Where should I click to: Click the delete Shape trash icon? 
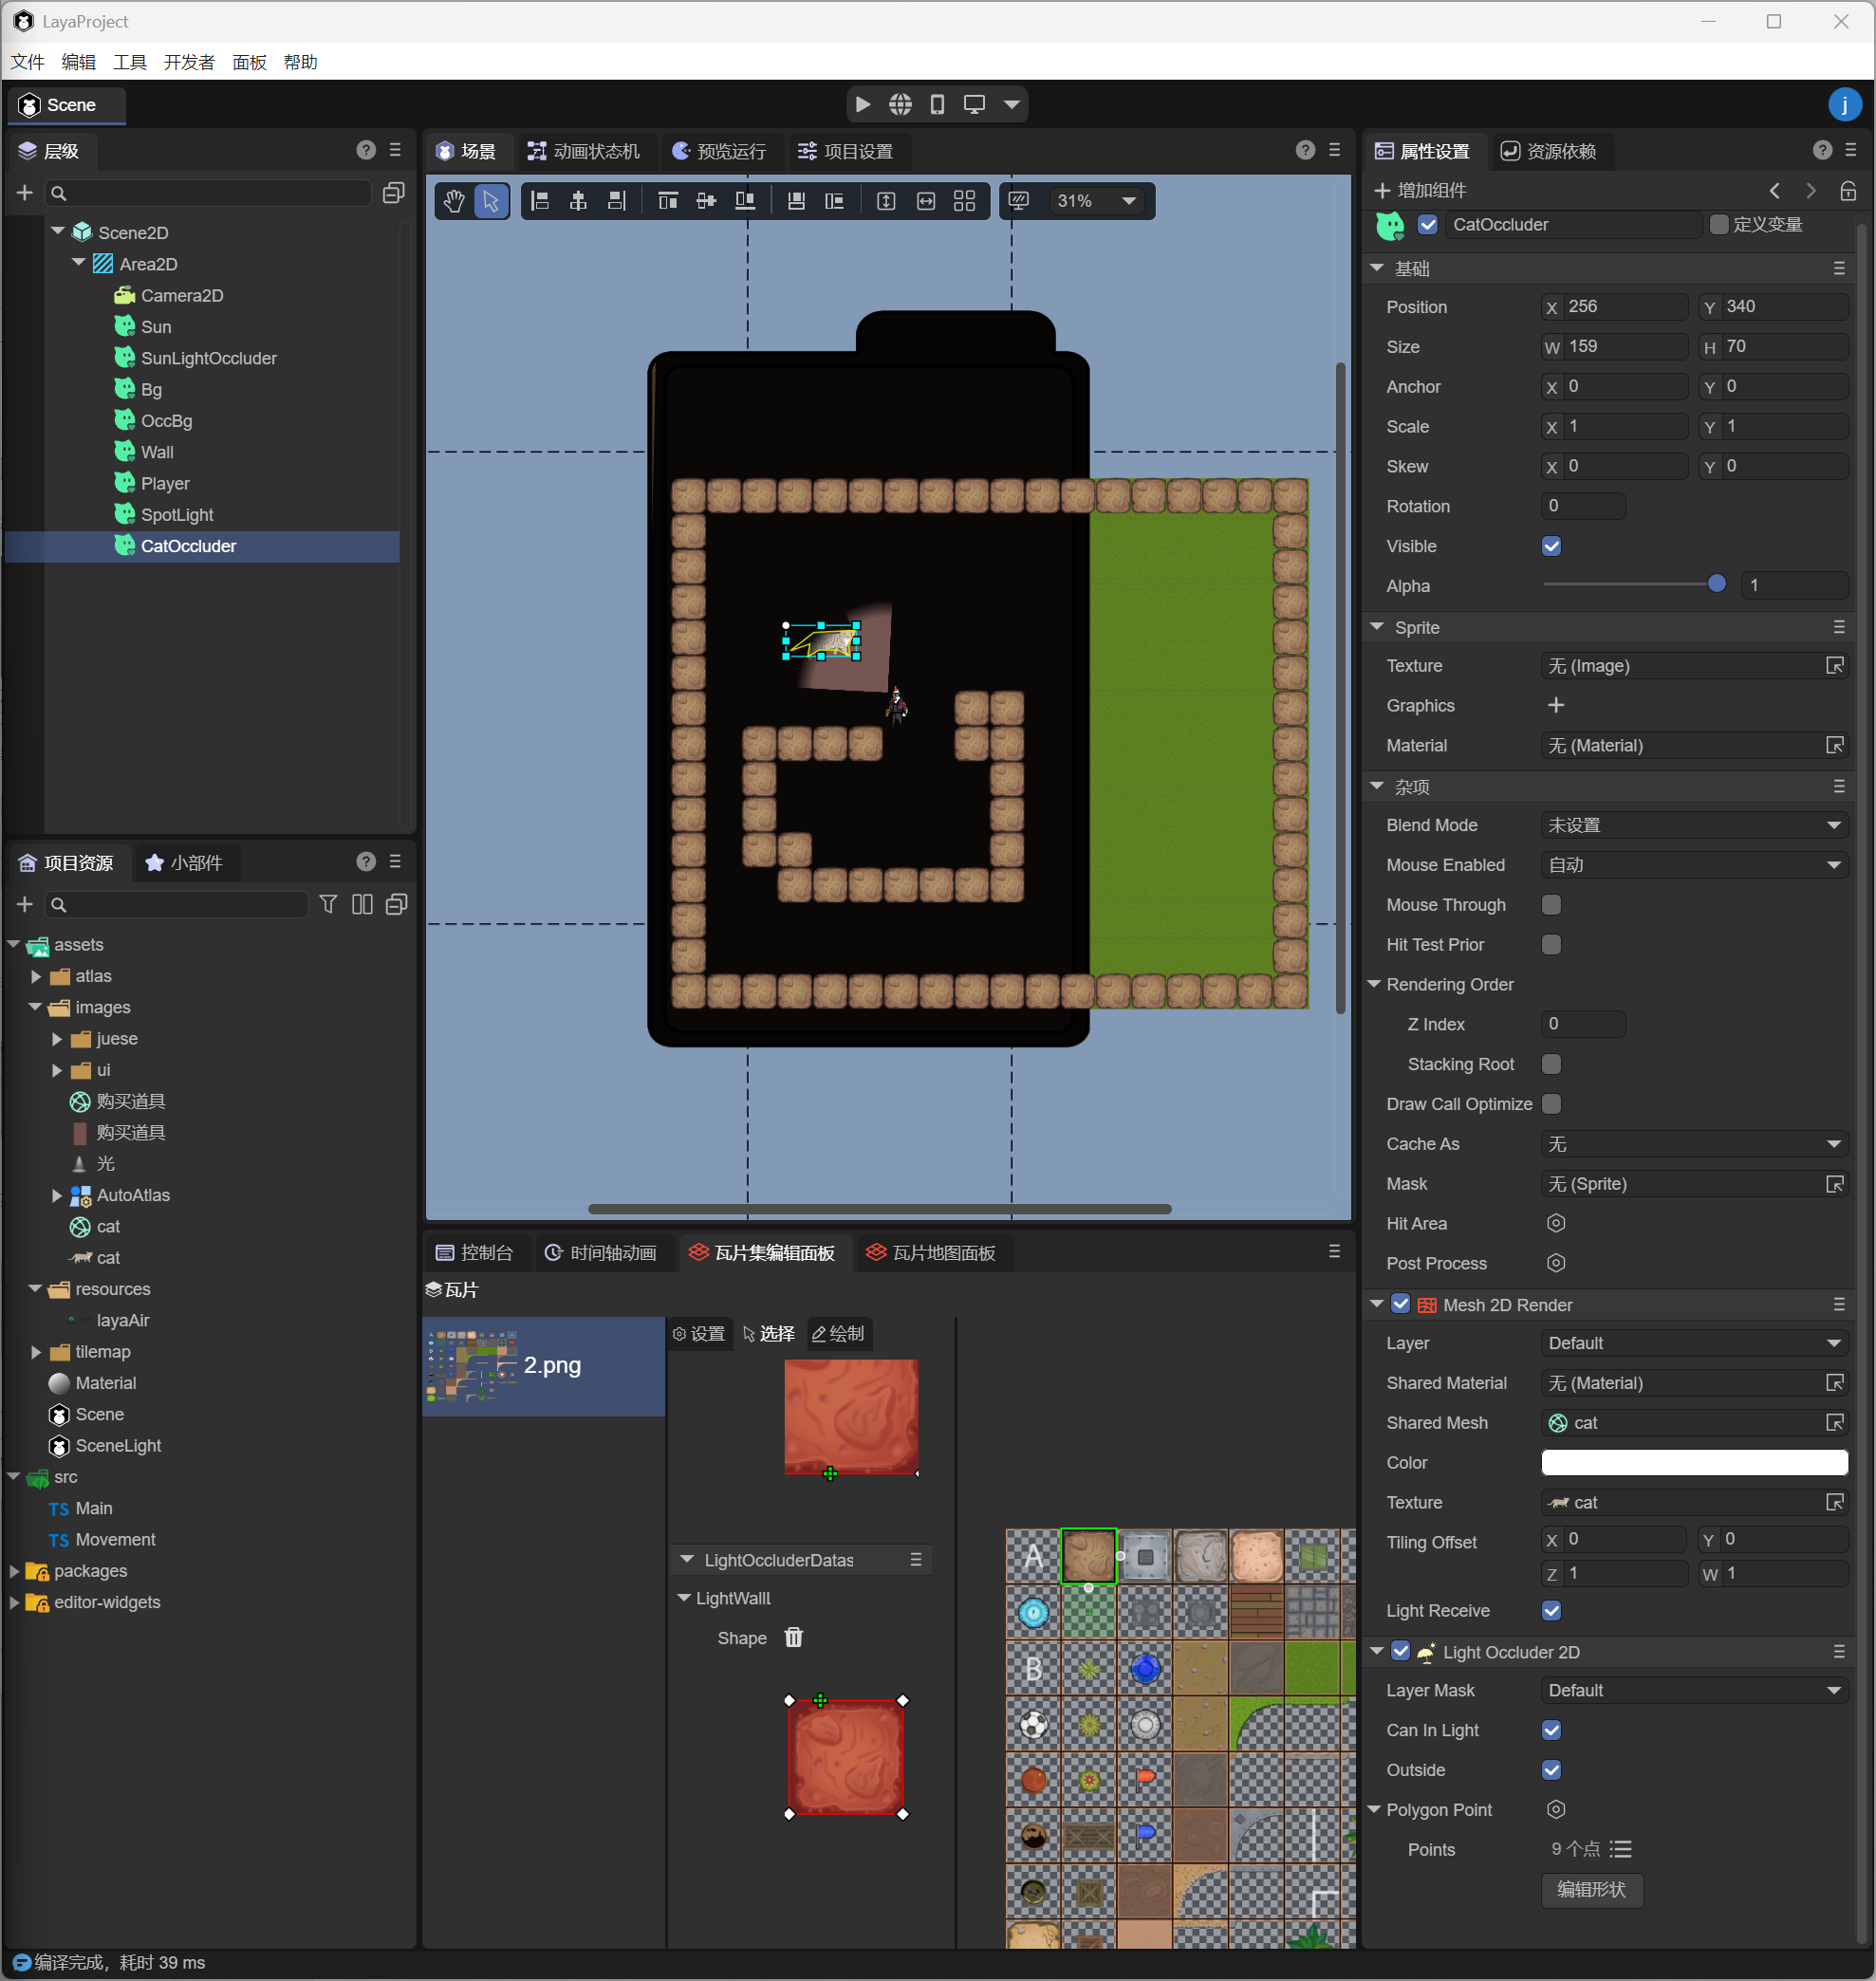click(794, 1637)
